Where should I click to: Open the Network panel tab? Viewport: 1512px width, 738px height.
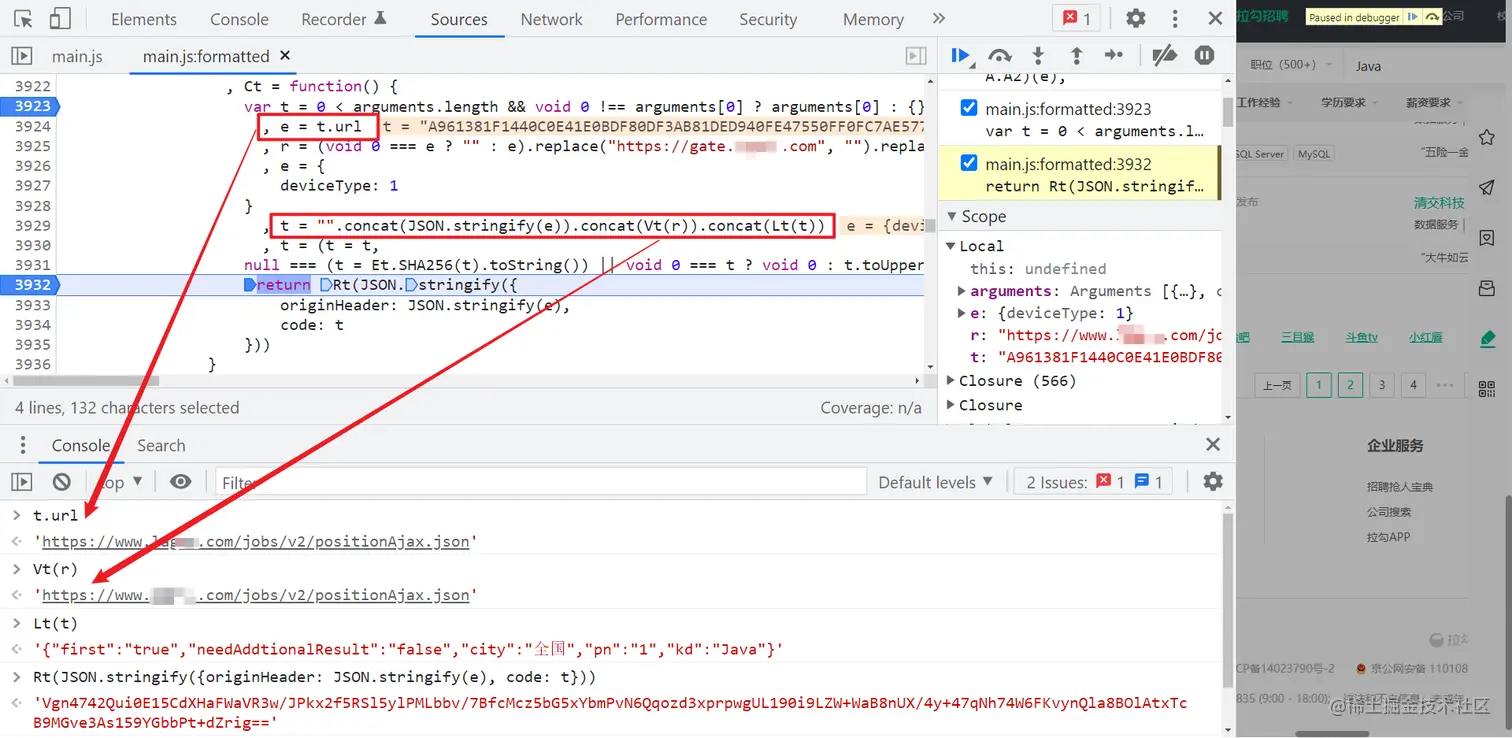(x=551, y=19)
